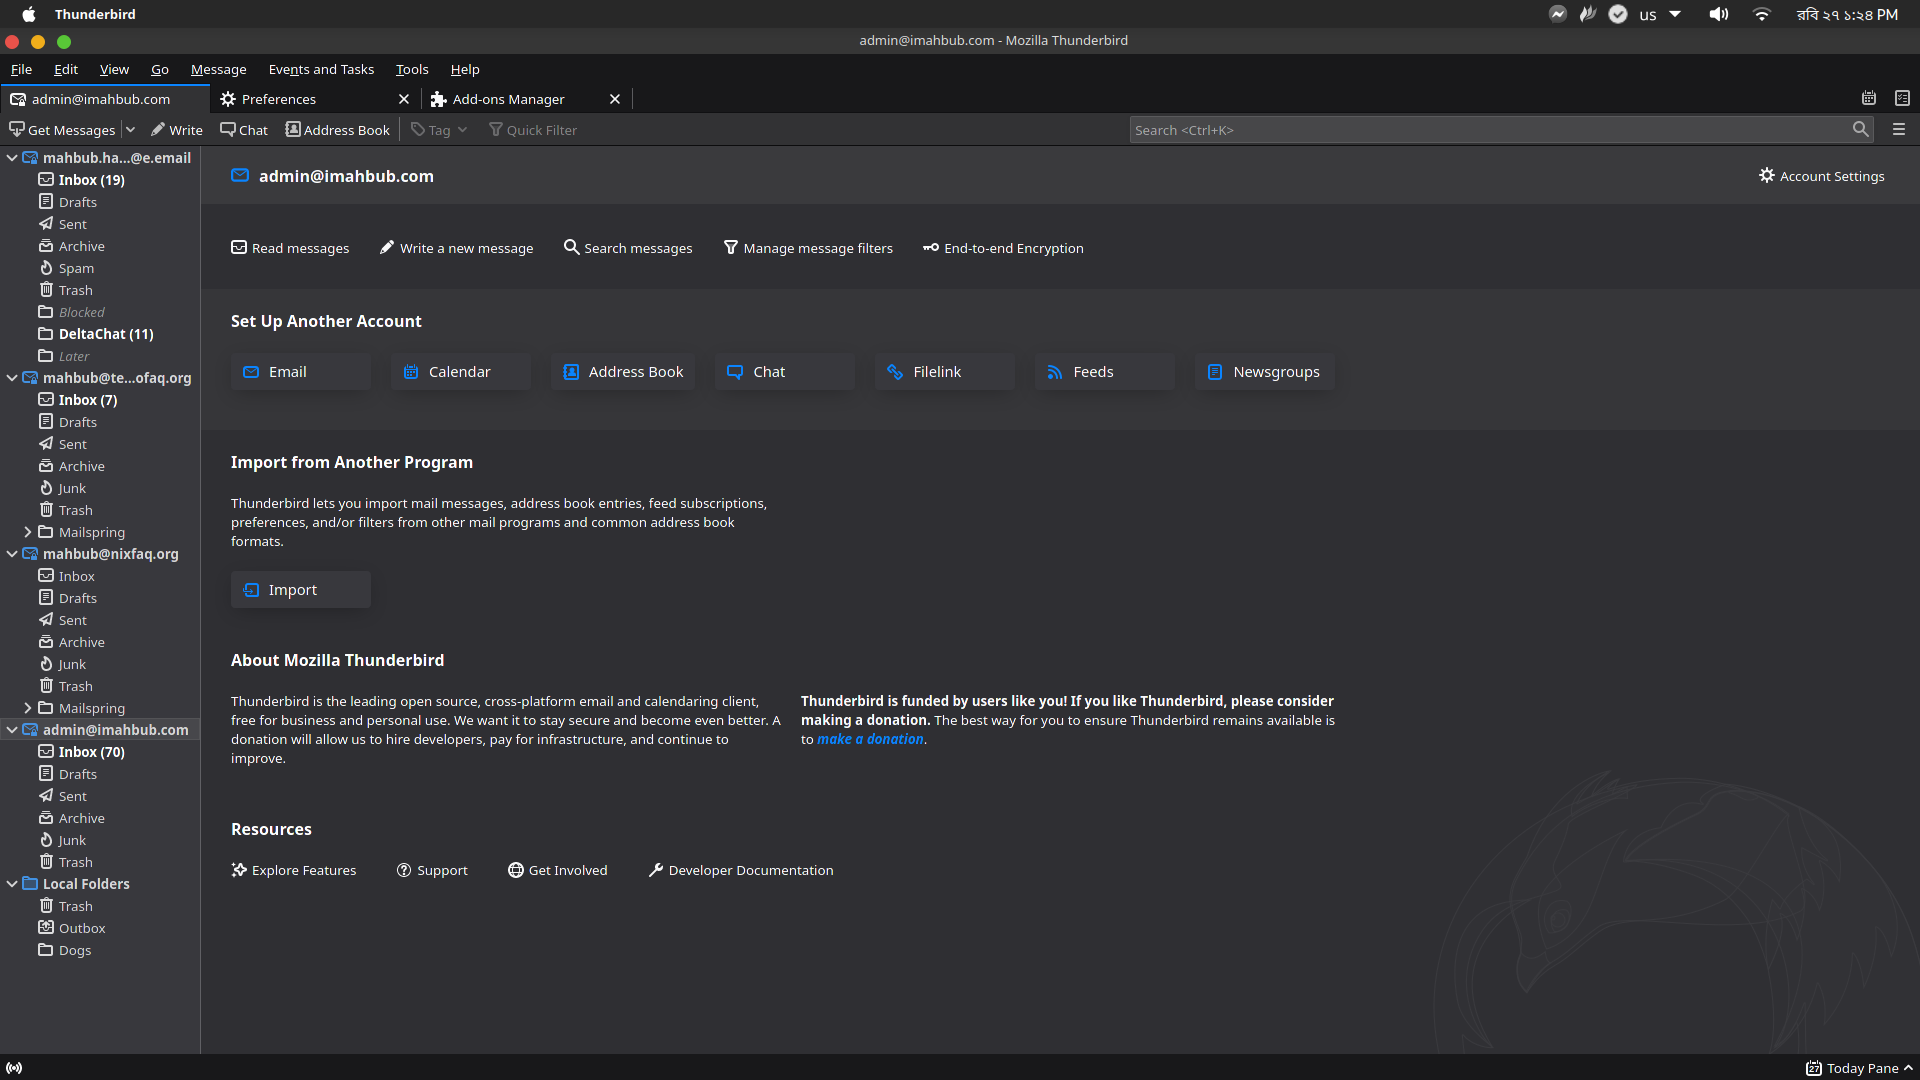1920x1080 pixels.
Task: Click Read messages
Action: click(290, 248)
